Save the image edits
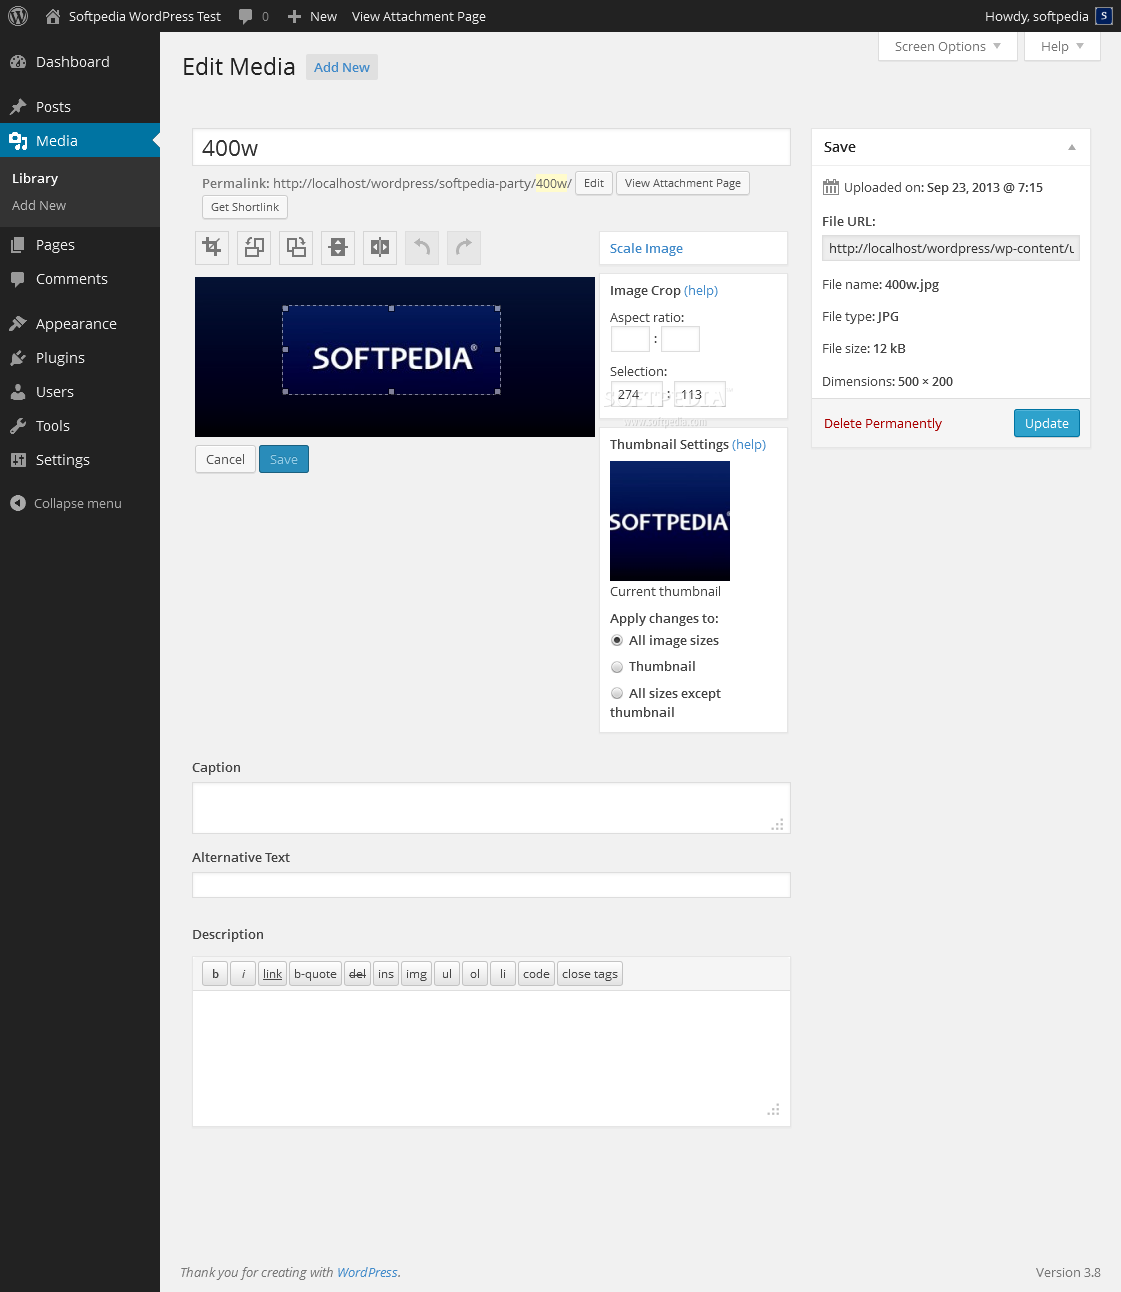Screen dimensions: 1121x1292 pos(284,459)
